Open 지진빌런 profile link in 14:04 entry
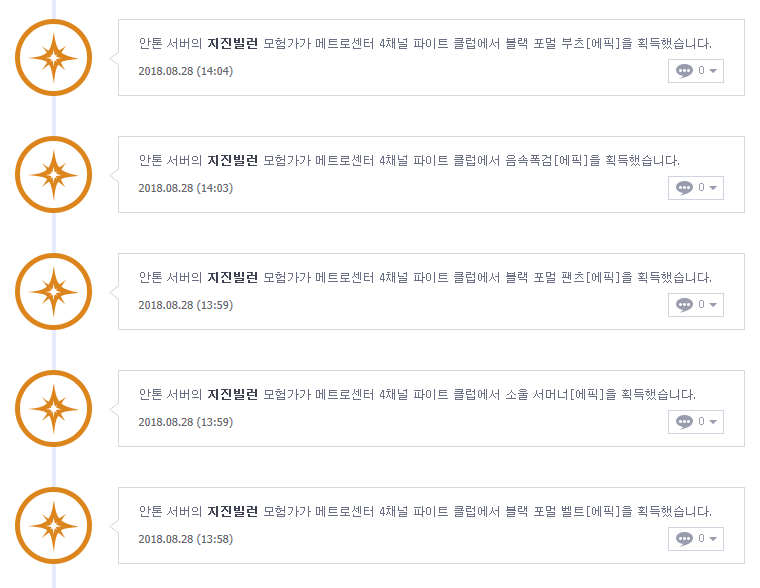The height and width of the screenshot is (588, 760). point(232,44)
